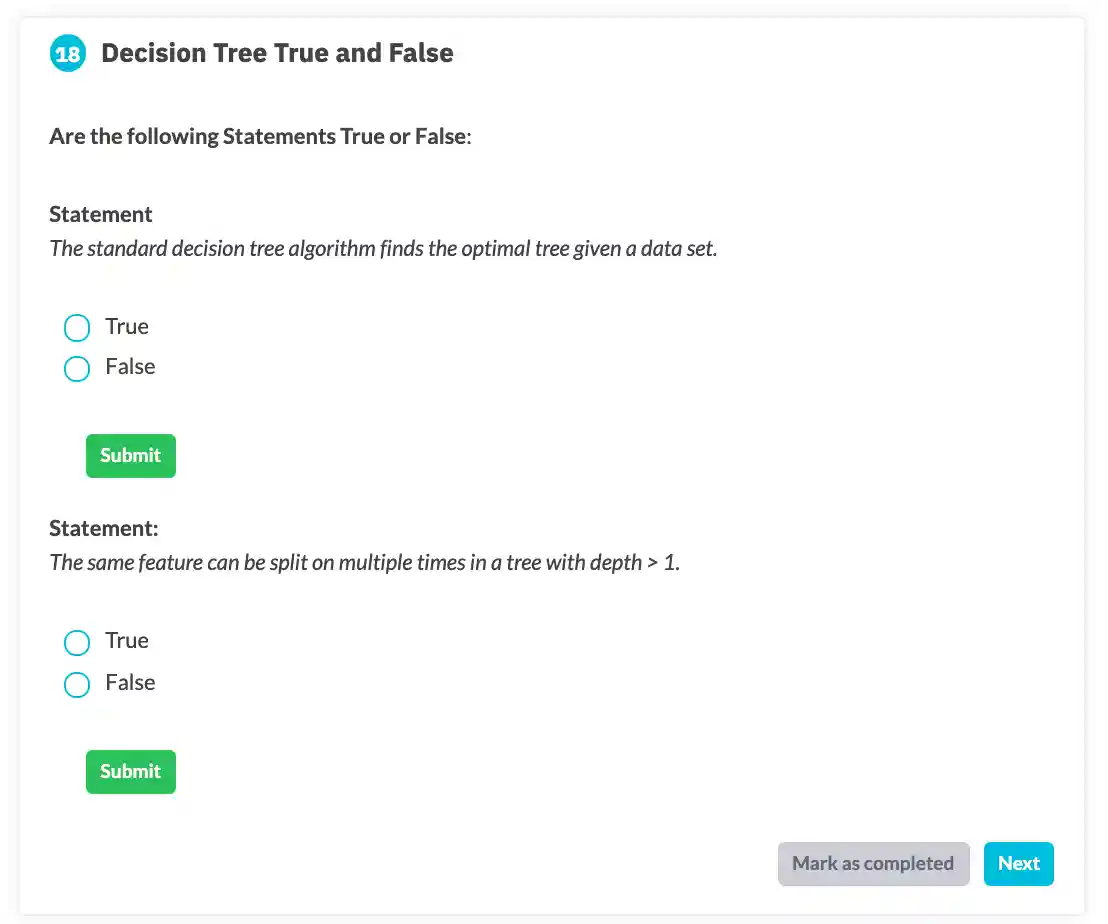Submit the optimal tree statement answer
The width and height of the screenshot is (1108, 924).
coord(130,456)
